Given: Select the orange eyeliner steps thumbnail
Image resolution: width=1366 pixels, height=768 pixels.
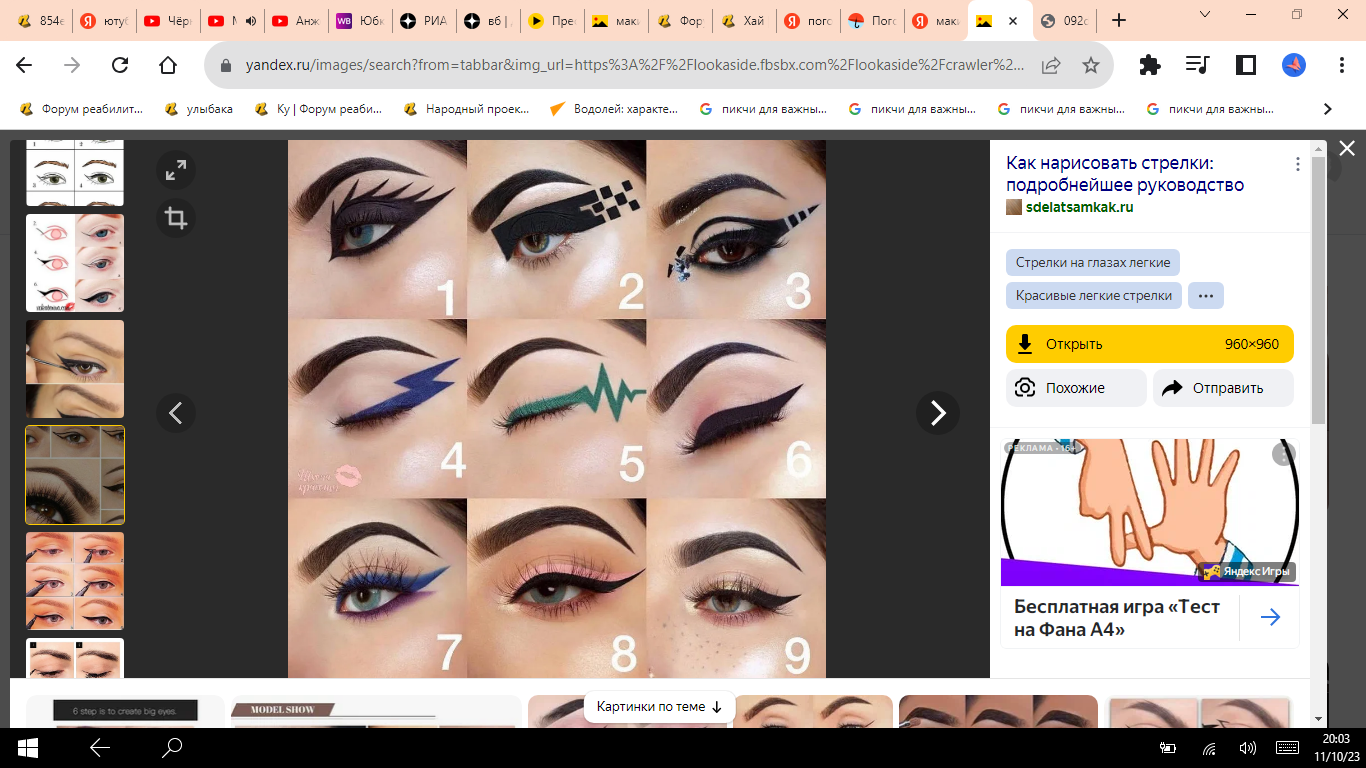Looking at the screenshot, I should pyautogui.click(x=75, y=580).
